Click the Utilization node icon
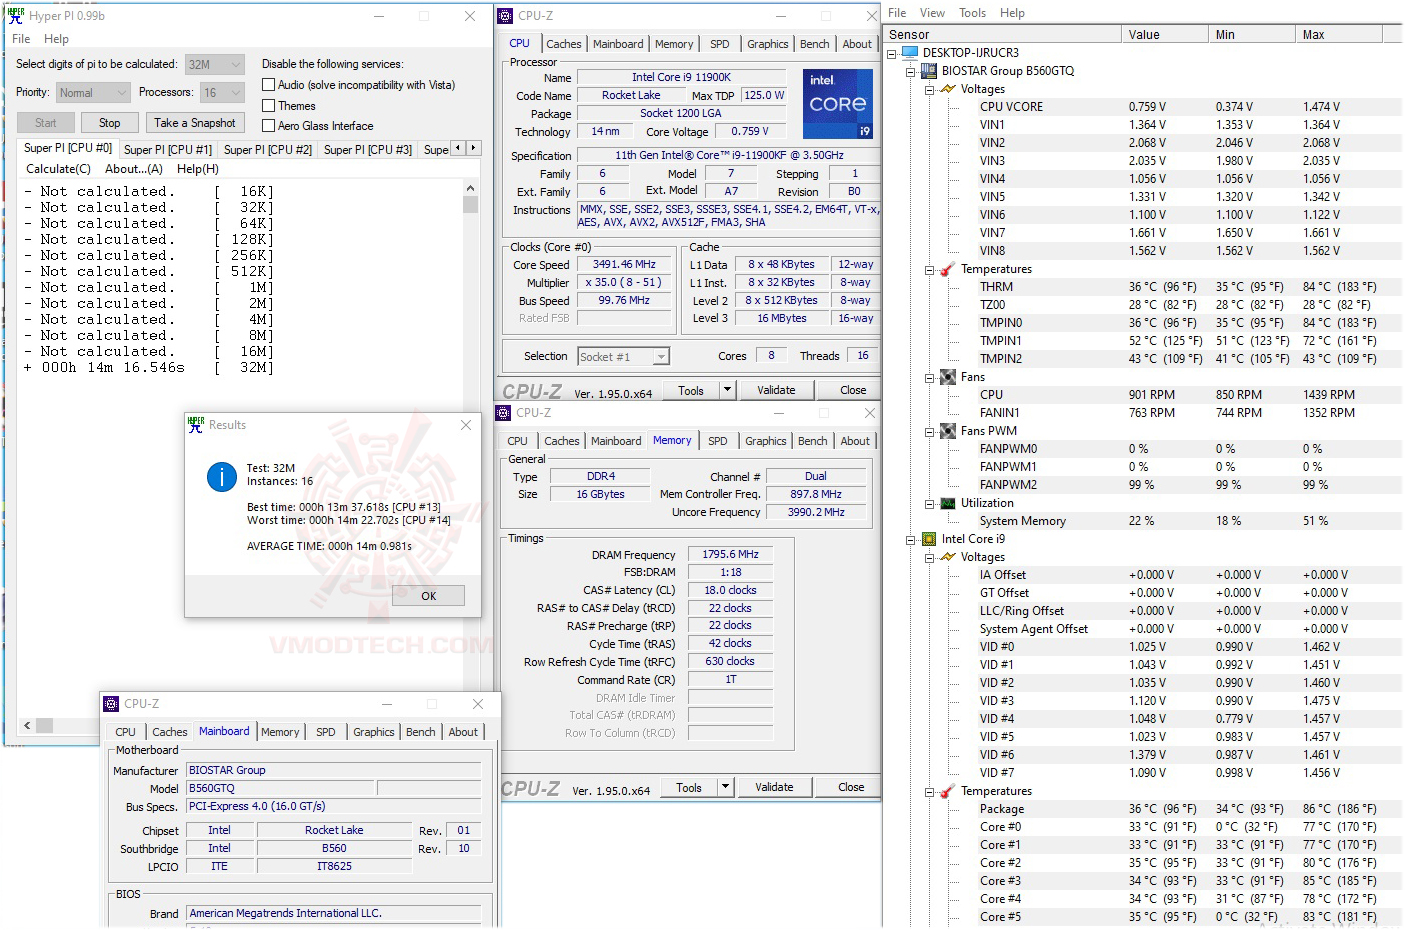This screenshot has width=1405, height=930. point(947,503)
